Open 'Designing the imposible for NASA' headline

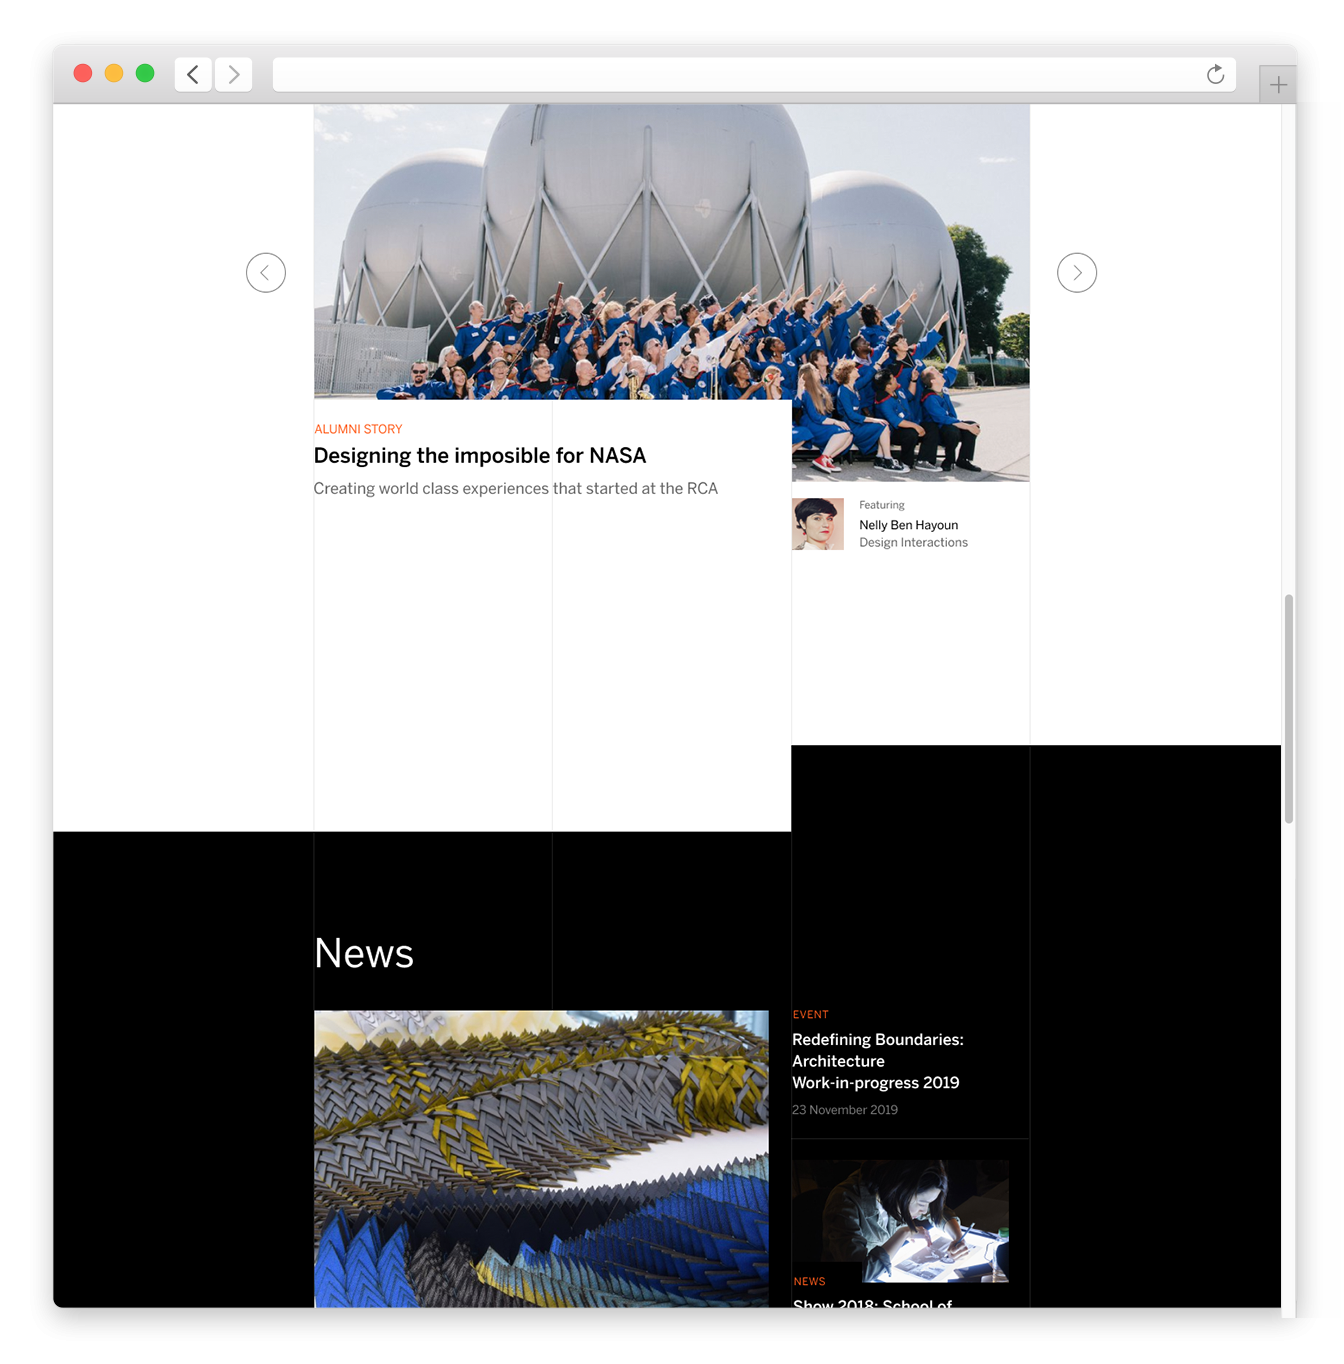480,456
